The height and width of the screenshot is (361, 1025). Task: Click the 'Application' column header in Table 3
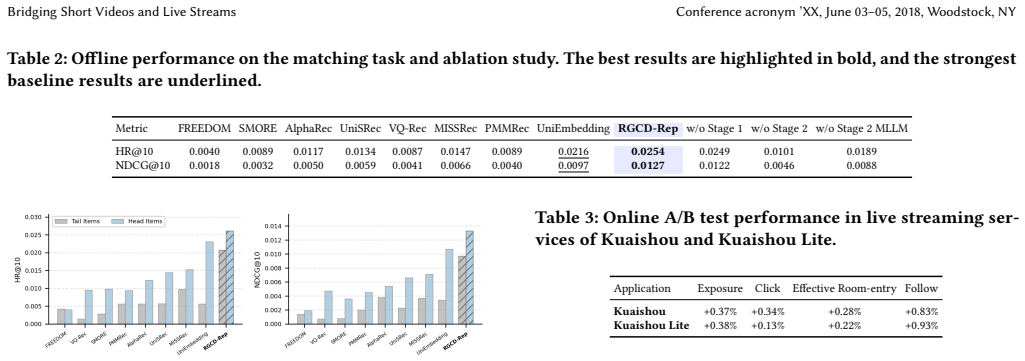pos(643,288)
